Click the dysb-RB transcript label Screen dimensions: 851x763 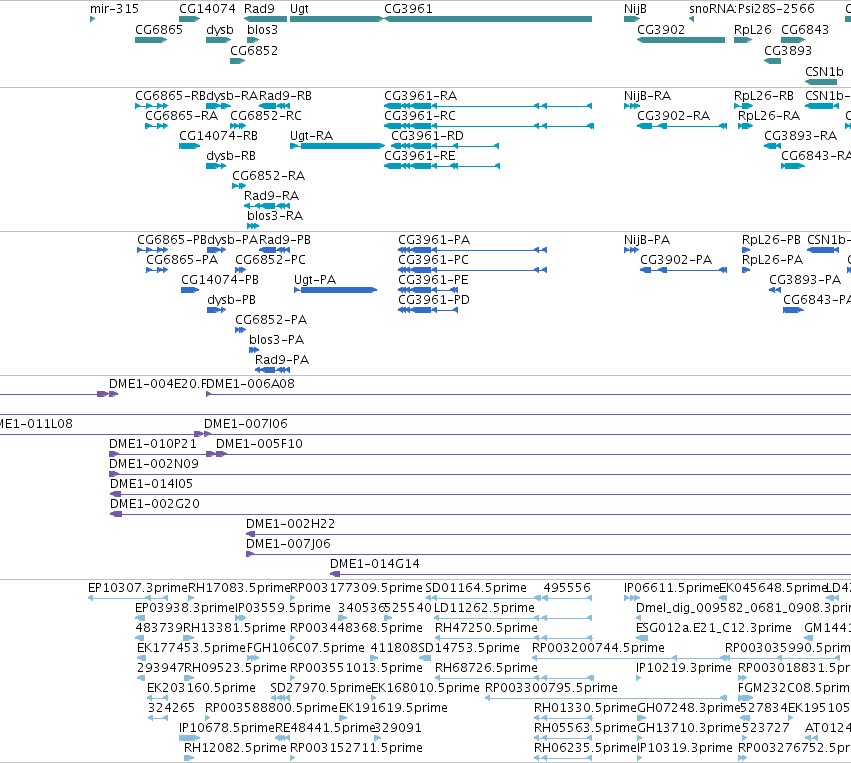(x=231, y=156)
